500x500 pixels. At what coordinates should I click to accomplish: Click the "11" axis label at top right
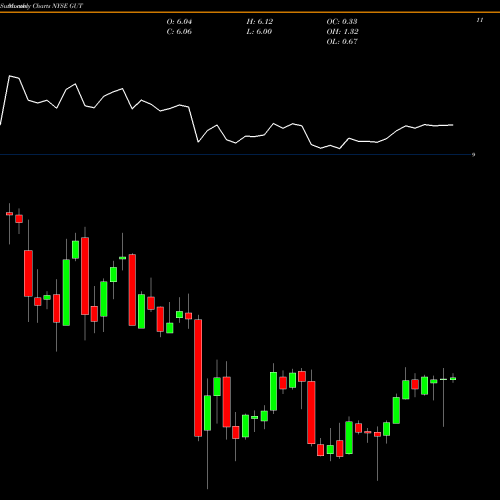pos(480,20)
